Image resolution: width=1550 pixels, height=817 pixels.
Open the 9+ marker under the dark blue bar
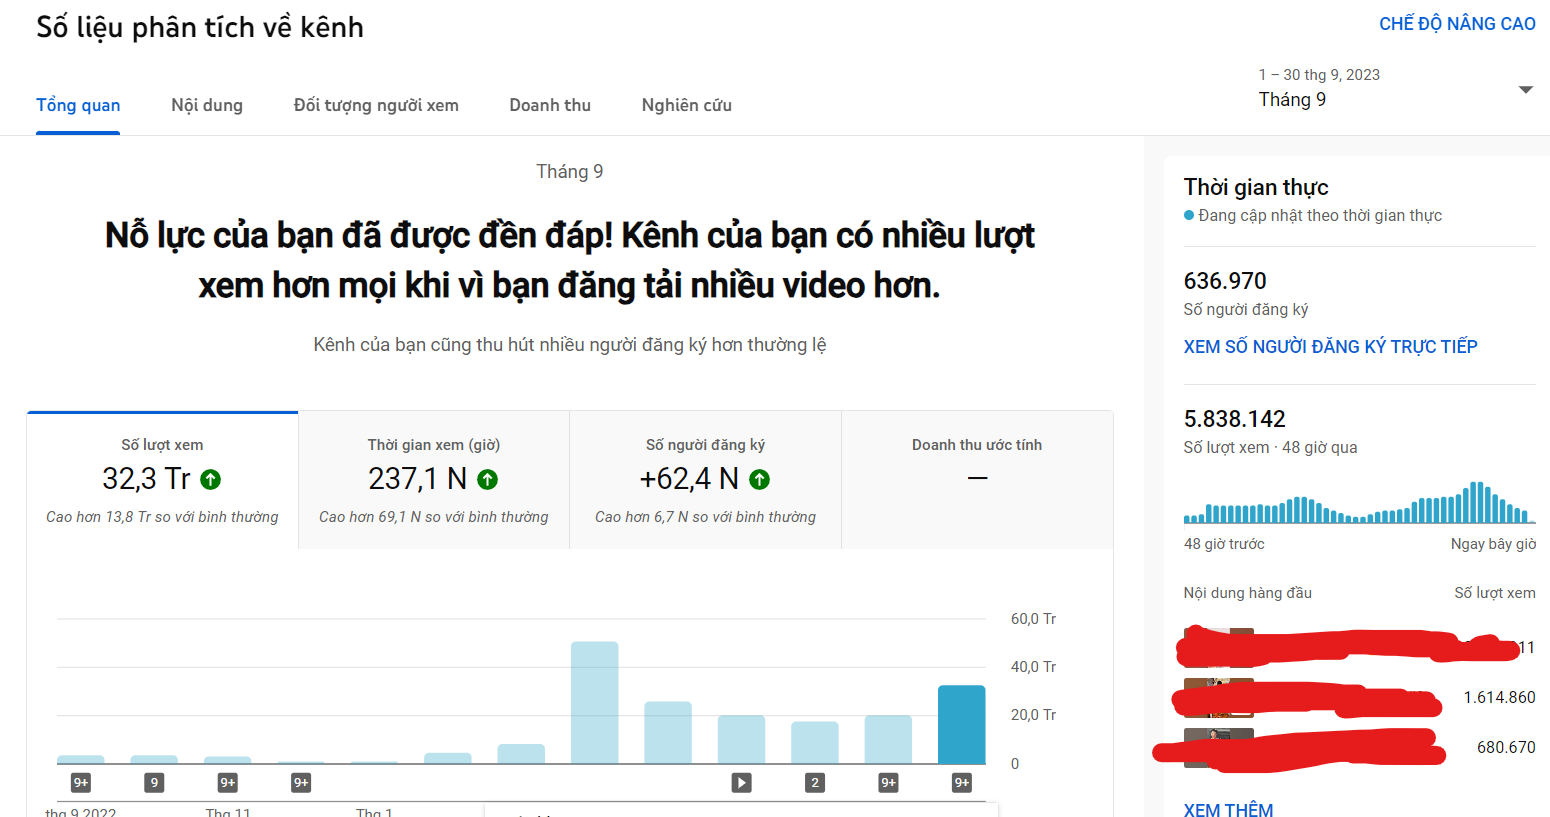pyautogui.click(x=961, y=783)
